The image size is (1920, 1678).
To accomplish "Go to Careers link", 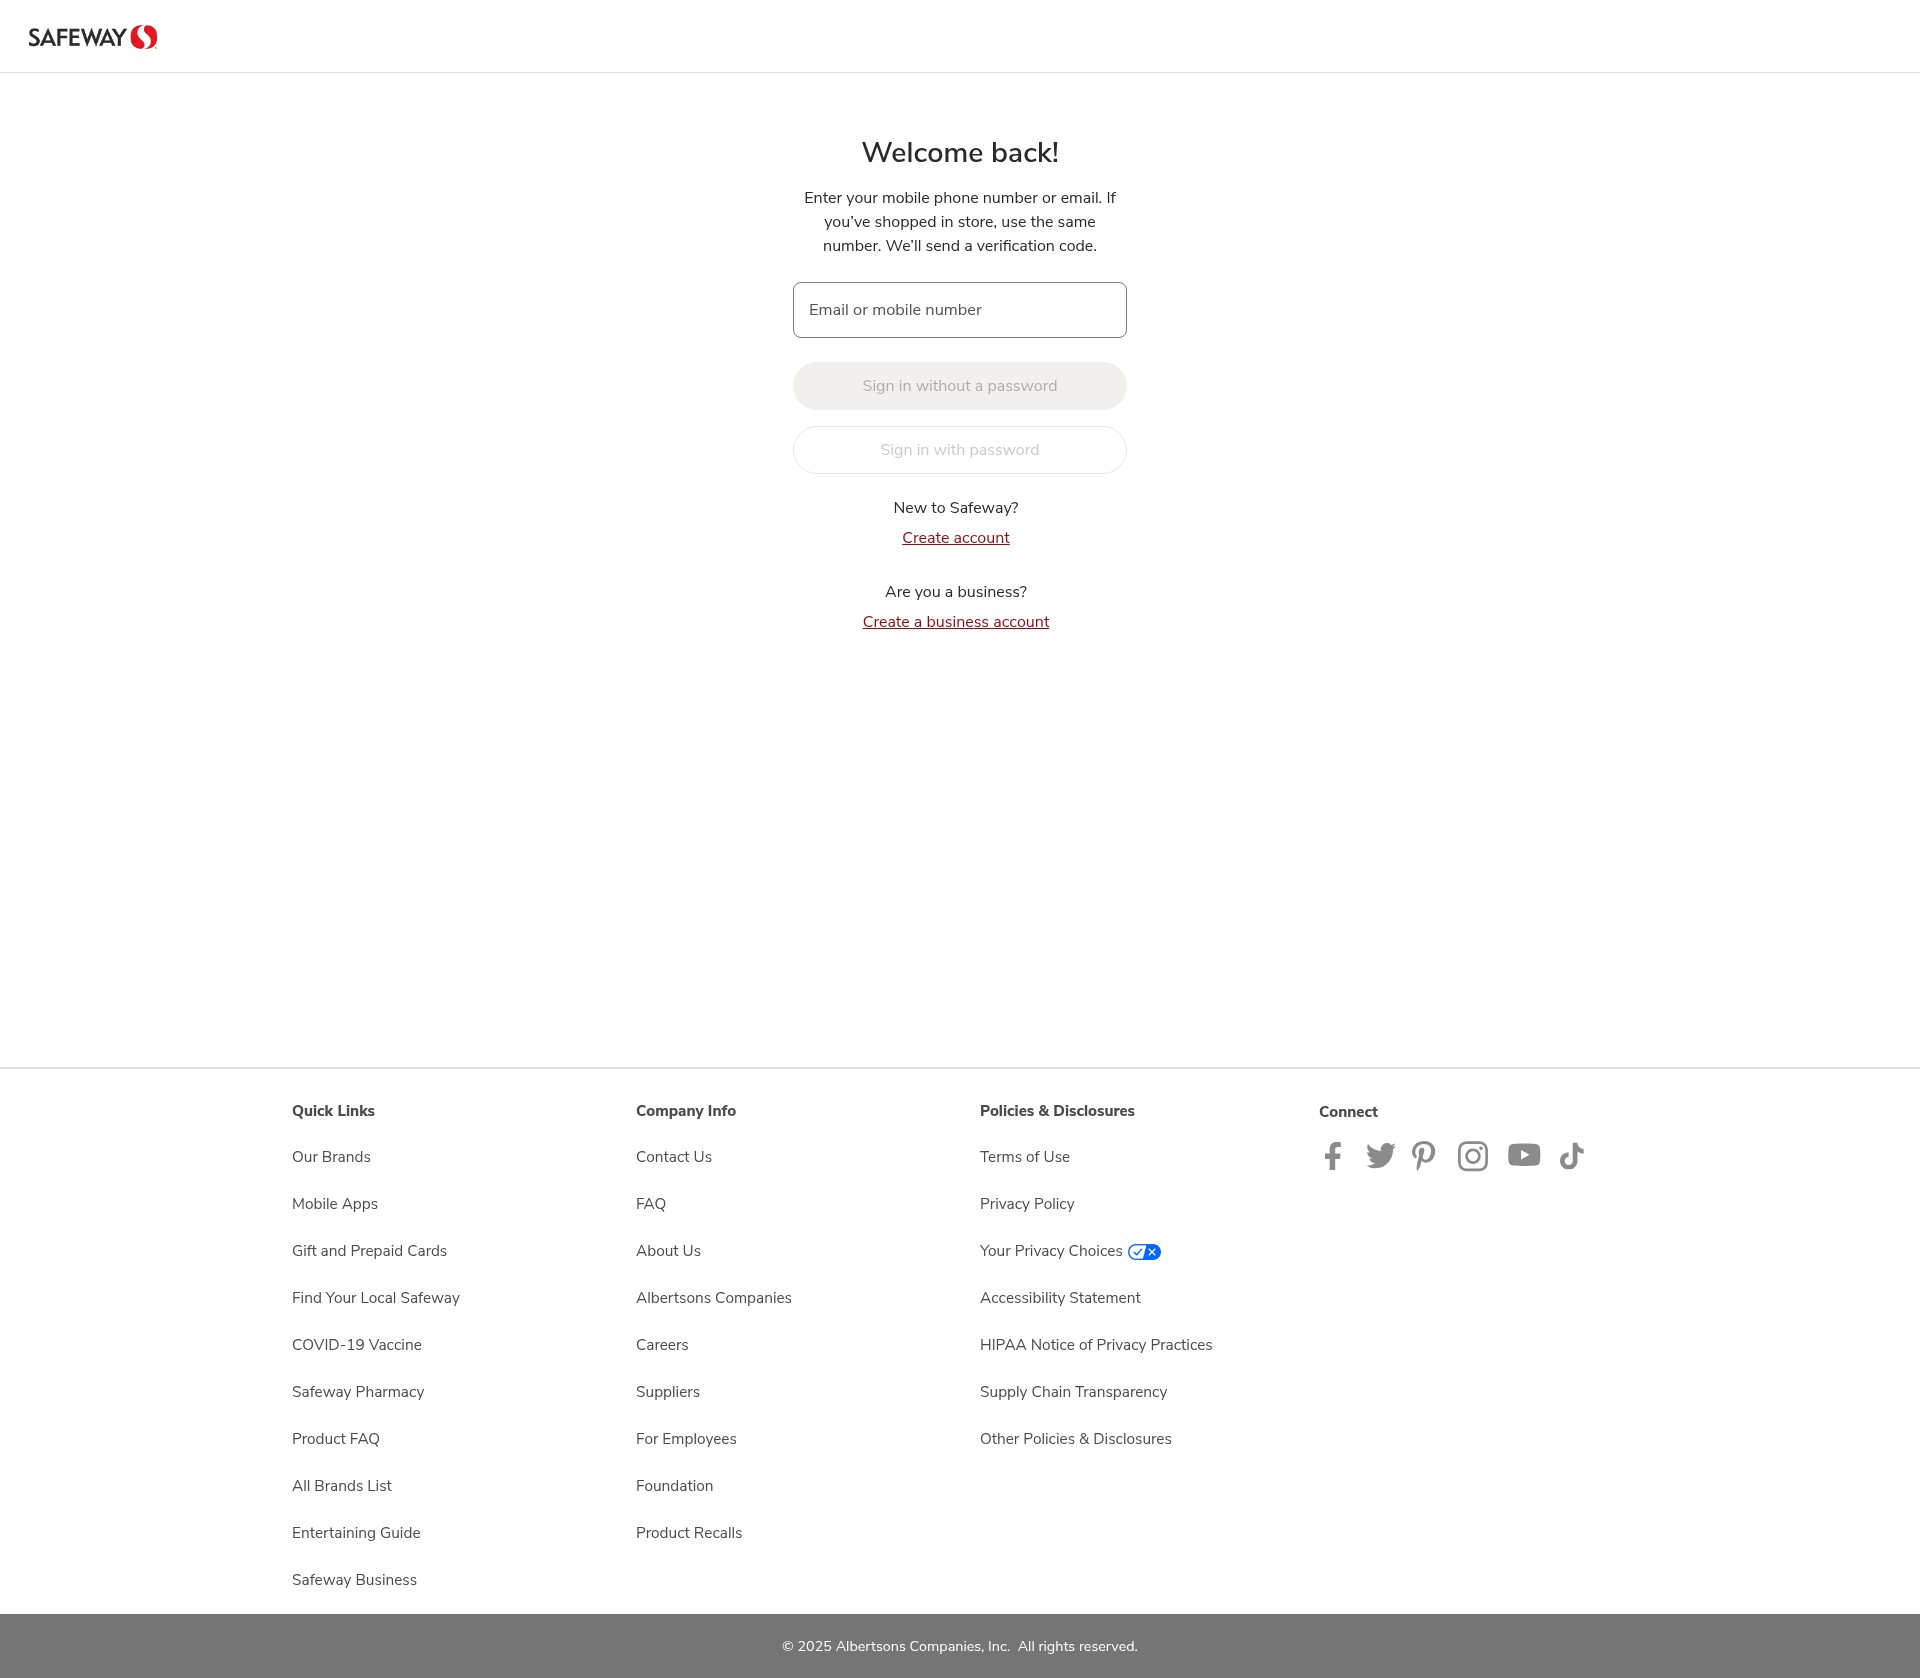I will (x=662, y=1345).
